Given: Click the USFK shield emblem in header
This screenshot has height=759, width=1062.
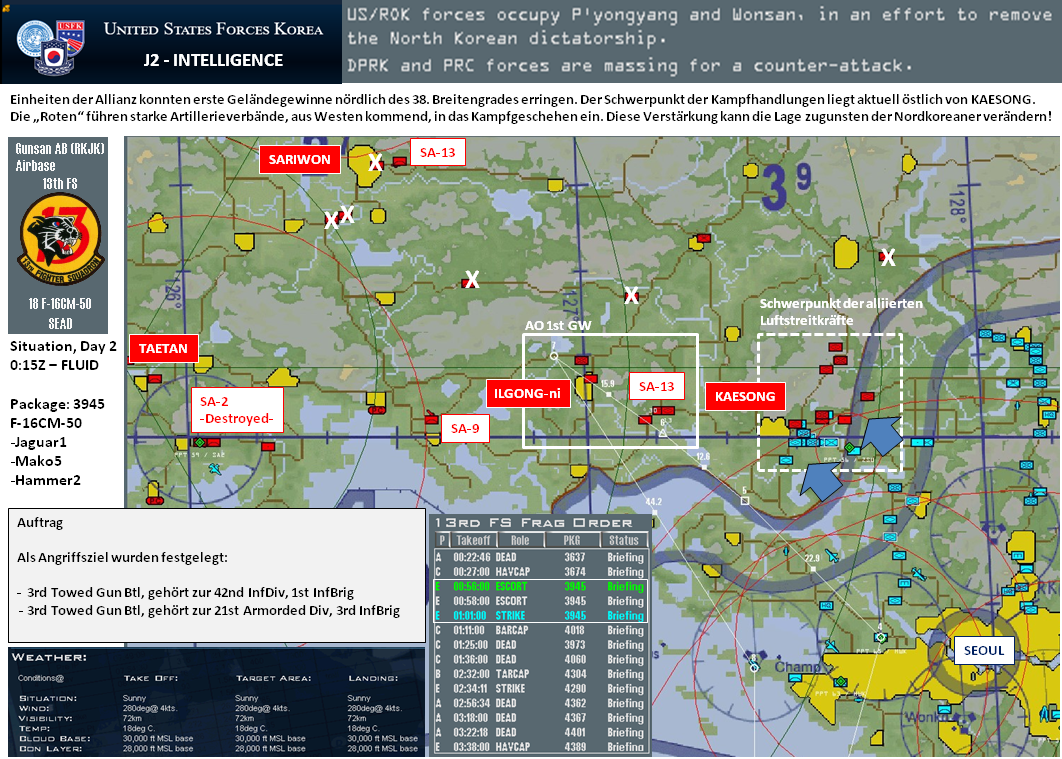Looking at the screenshot, I should [x=70, y=37].
